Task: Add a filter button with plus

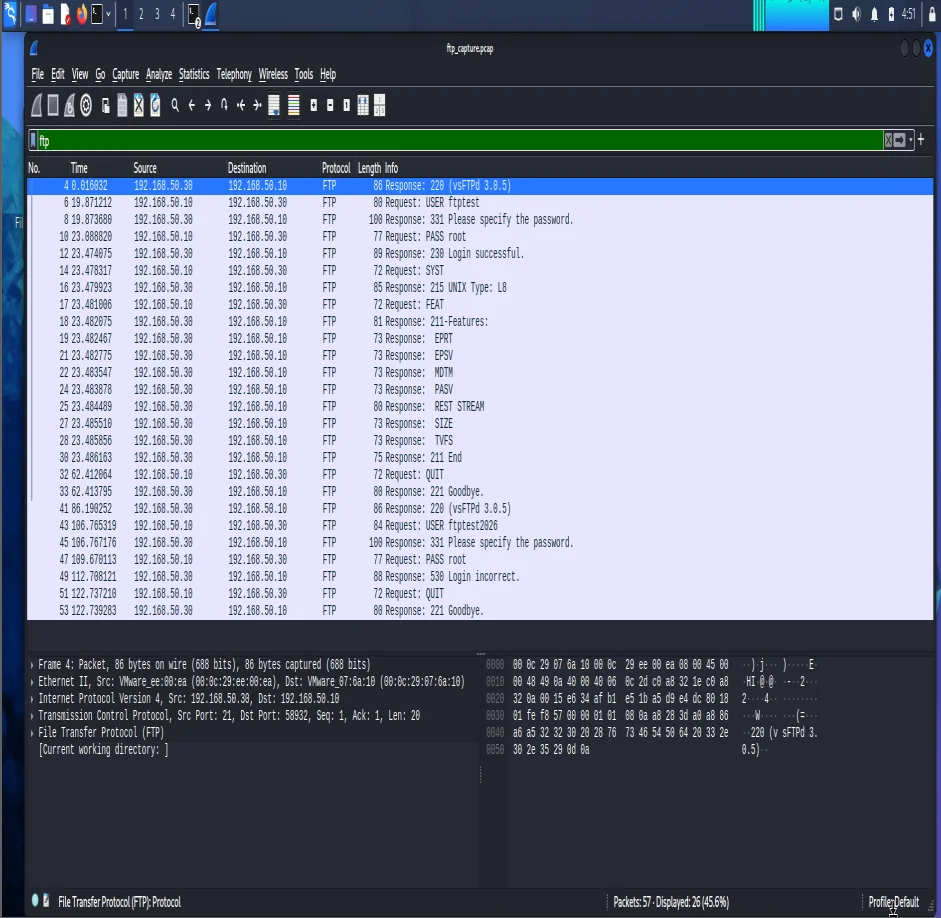Action: pyautogui.click(x=921, y=140)
